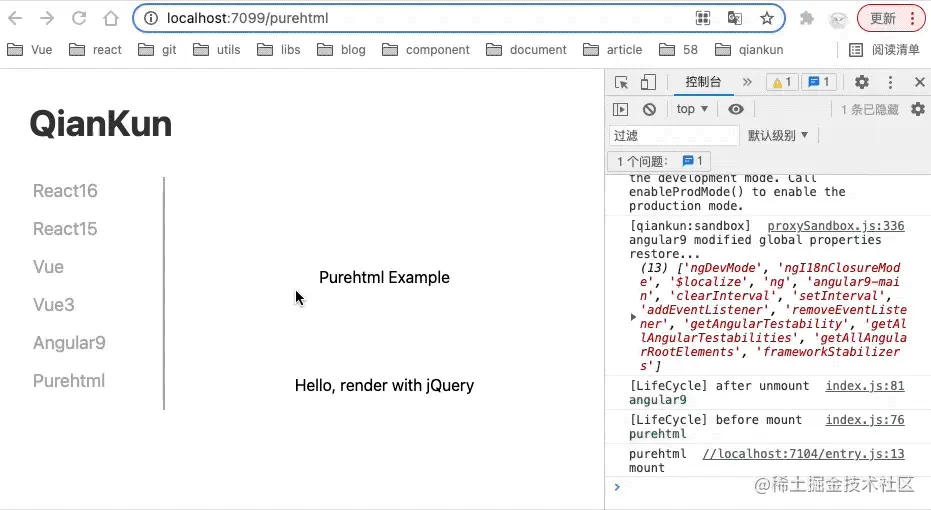
Task: Navigate to the Vue3 app
Action: click(x=54, y=305)
